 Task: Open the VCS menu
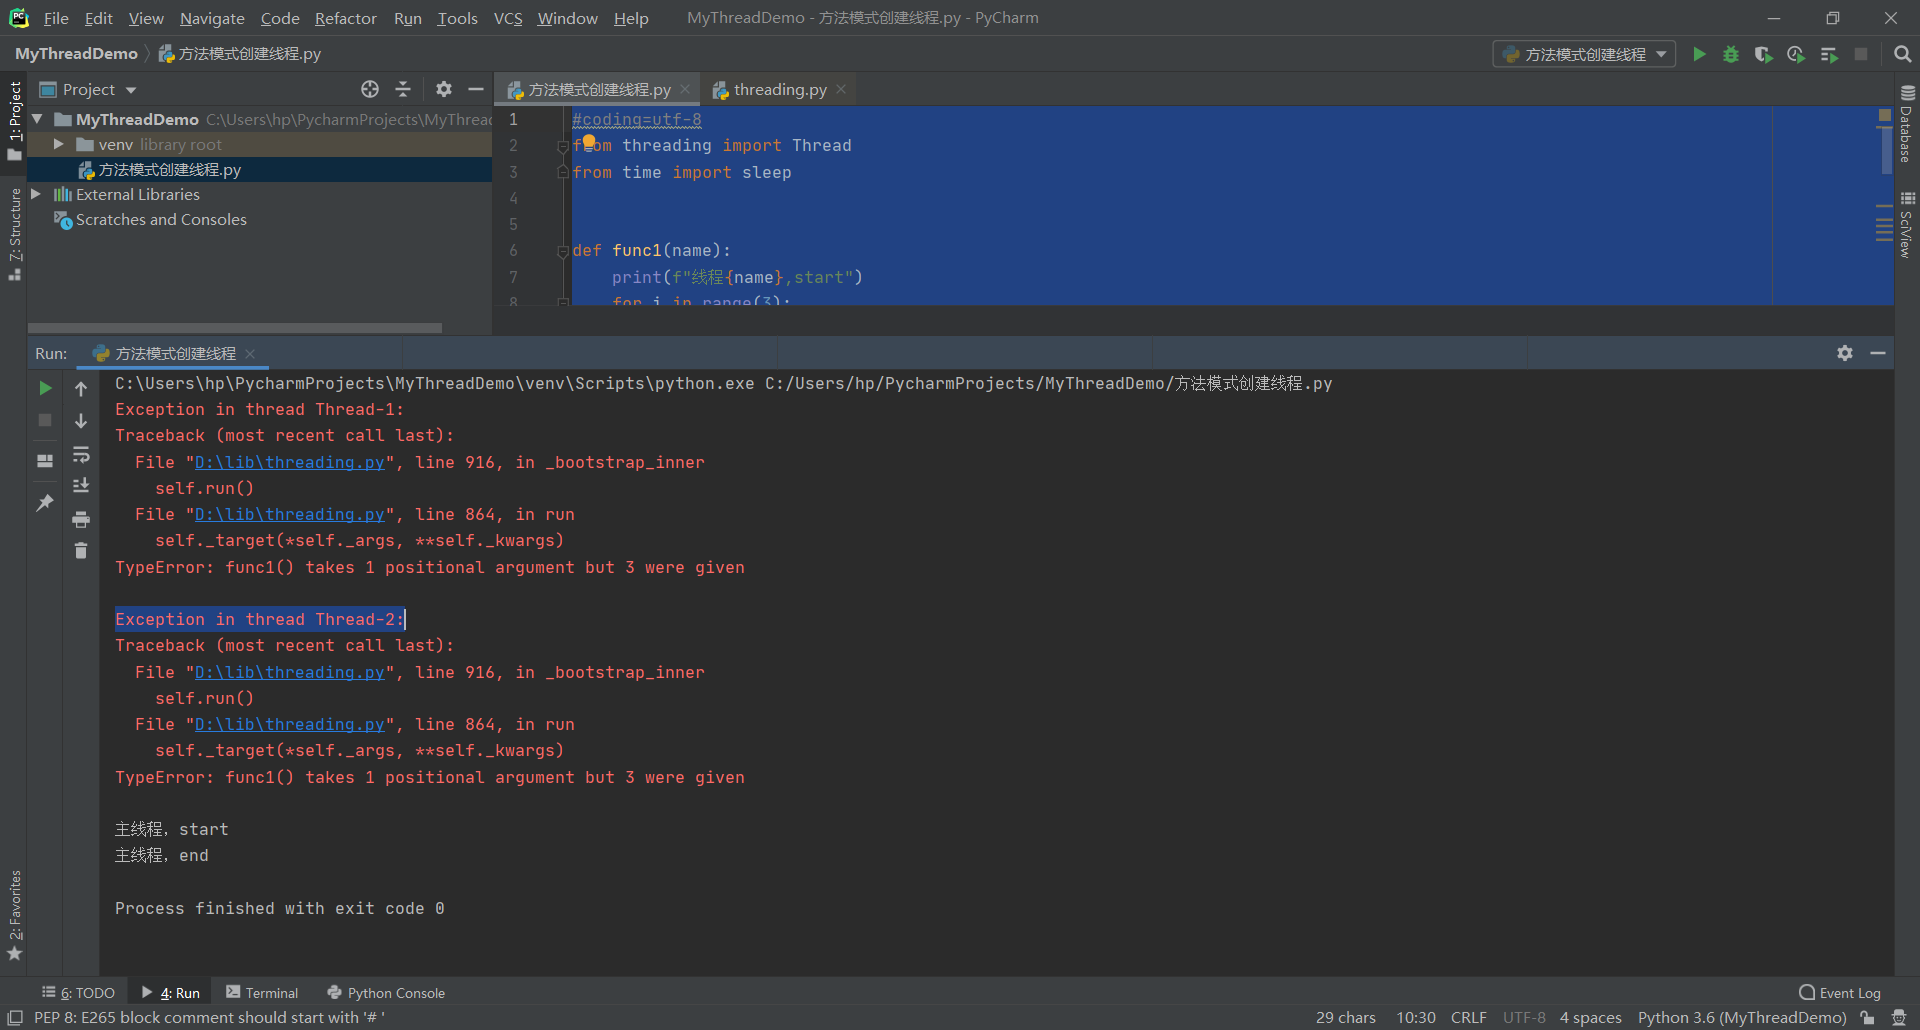pyautogui.click(x=508, y=18)
